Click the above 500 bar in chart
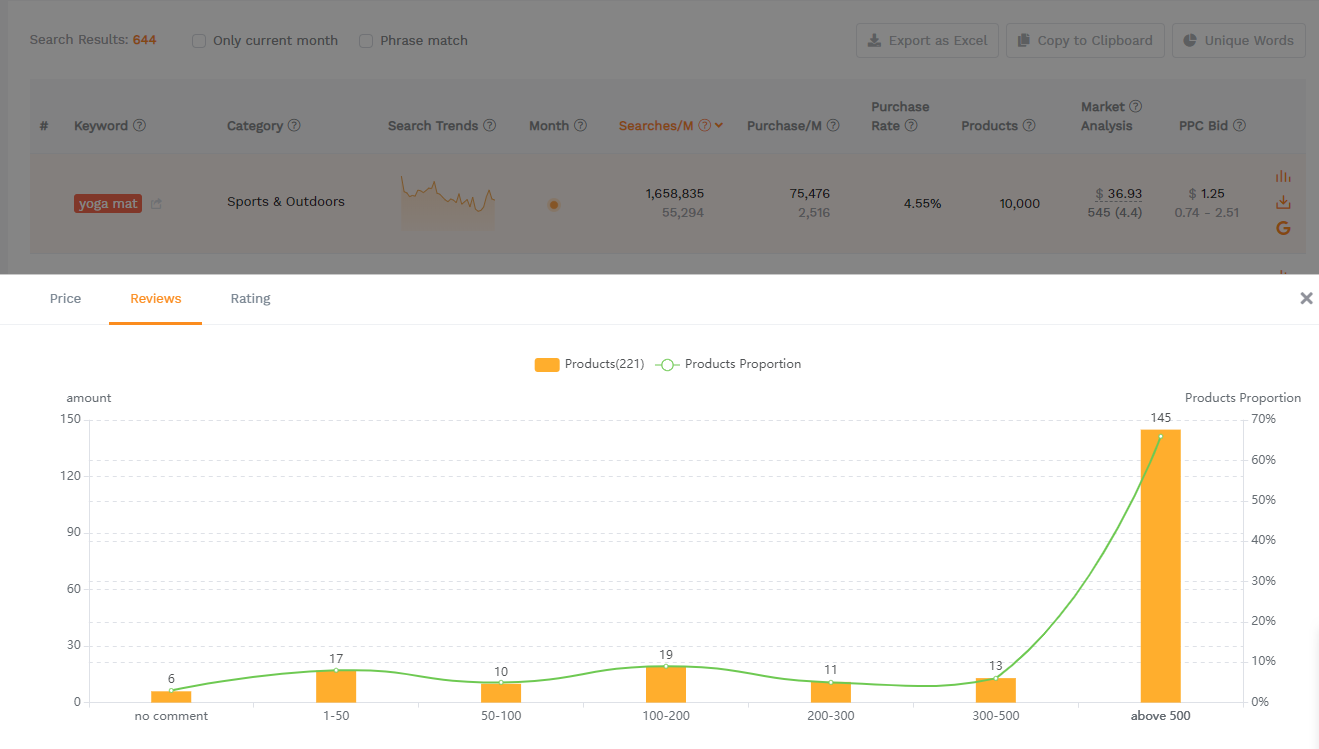The width and height of the screenshot is (1319, 749). [1160, 566]
